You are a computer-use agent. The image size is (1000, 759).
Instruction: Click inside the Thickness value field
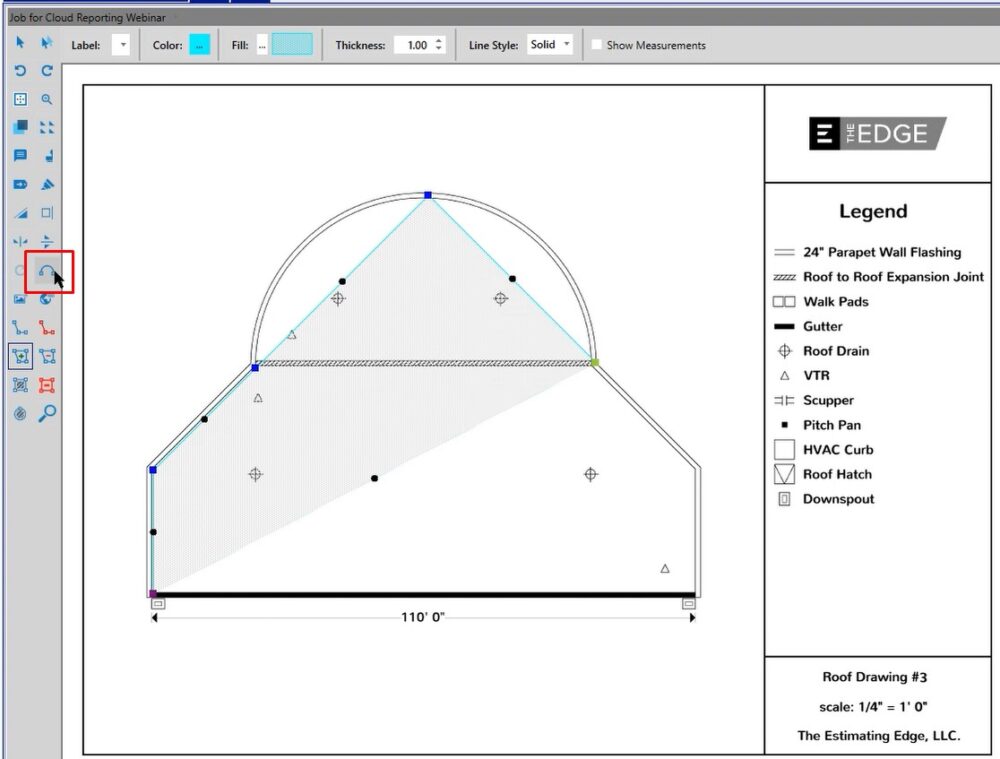415,44
